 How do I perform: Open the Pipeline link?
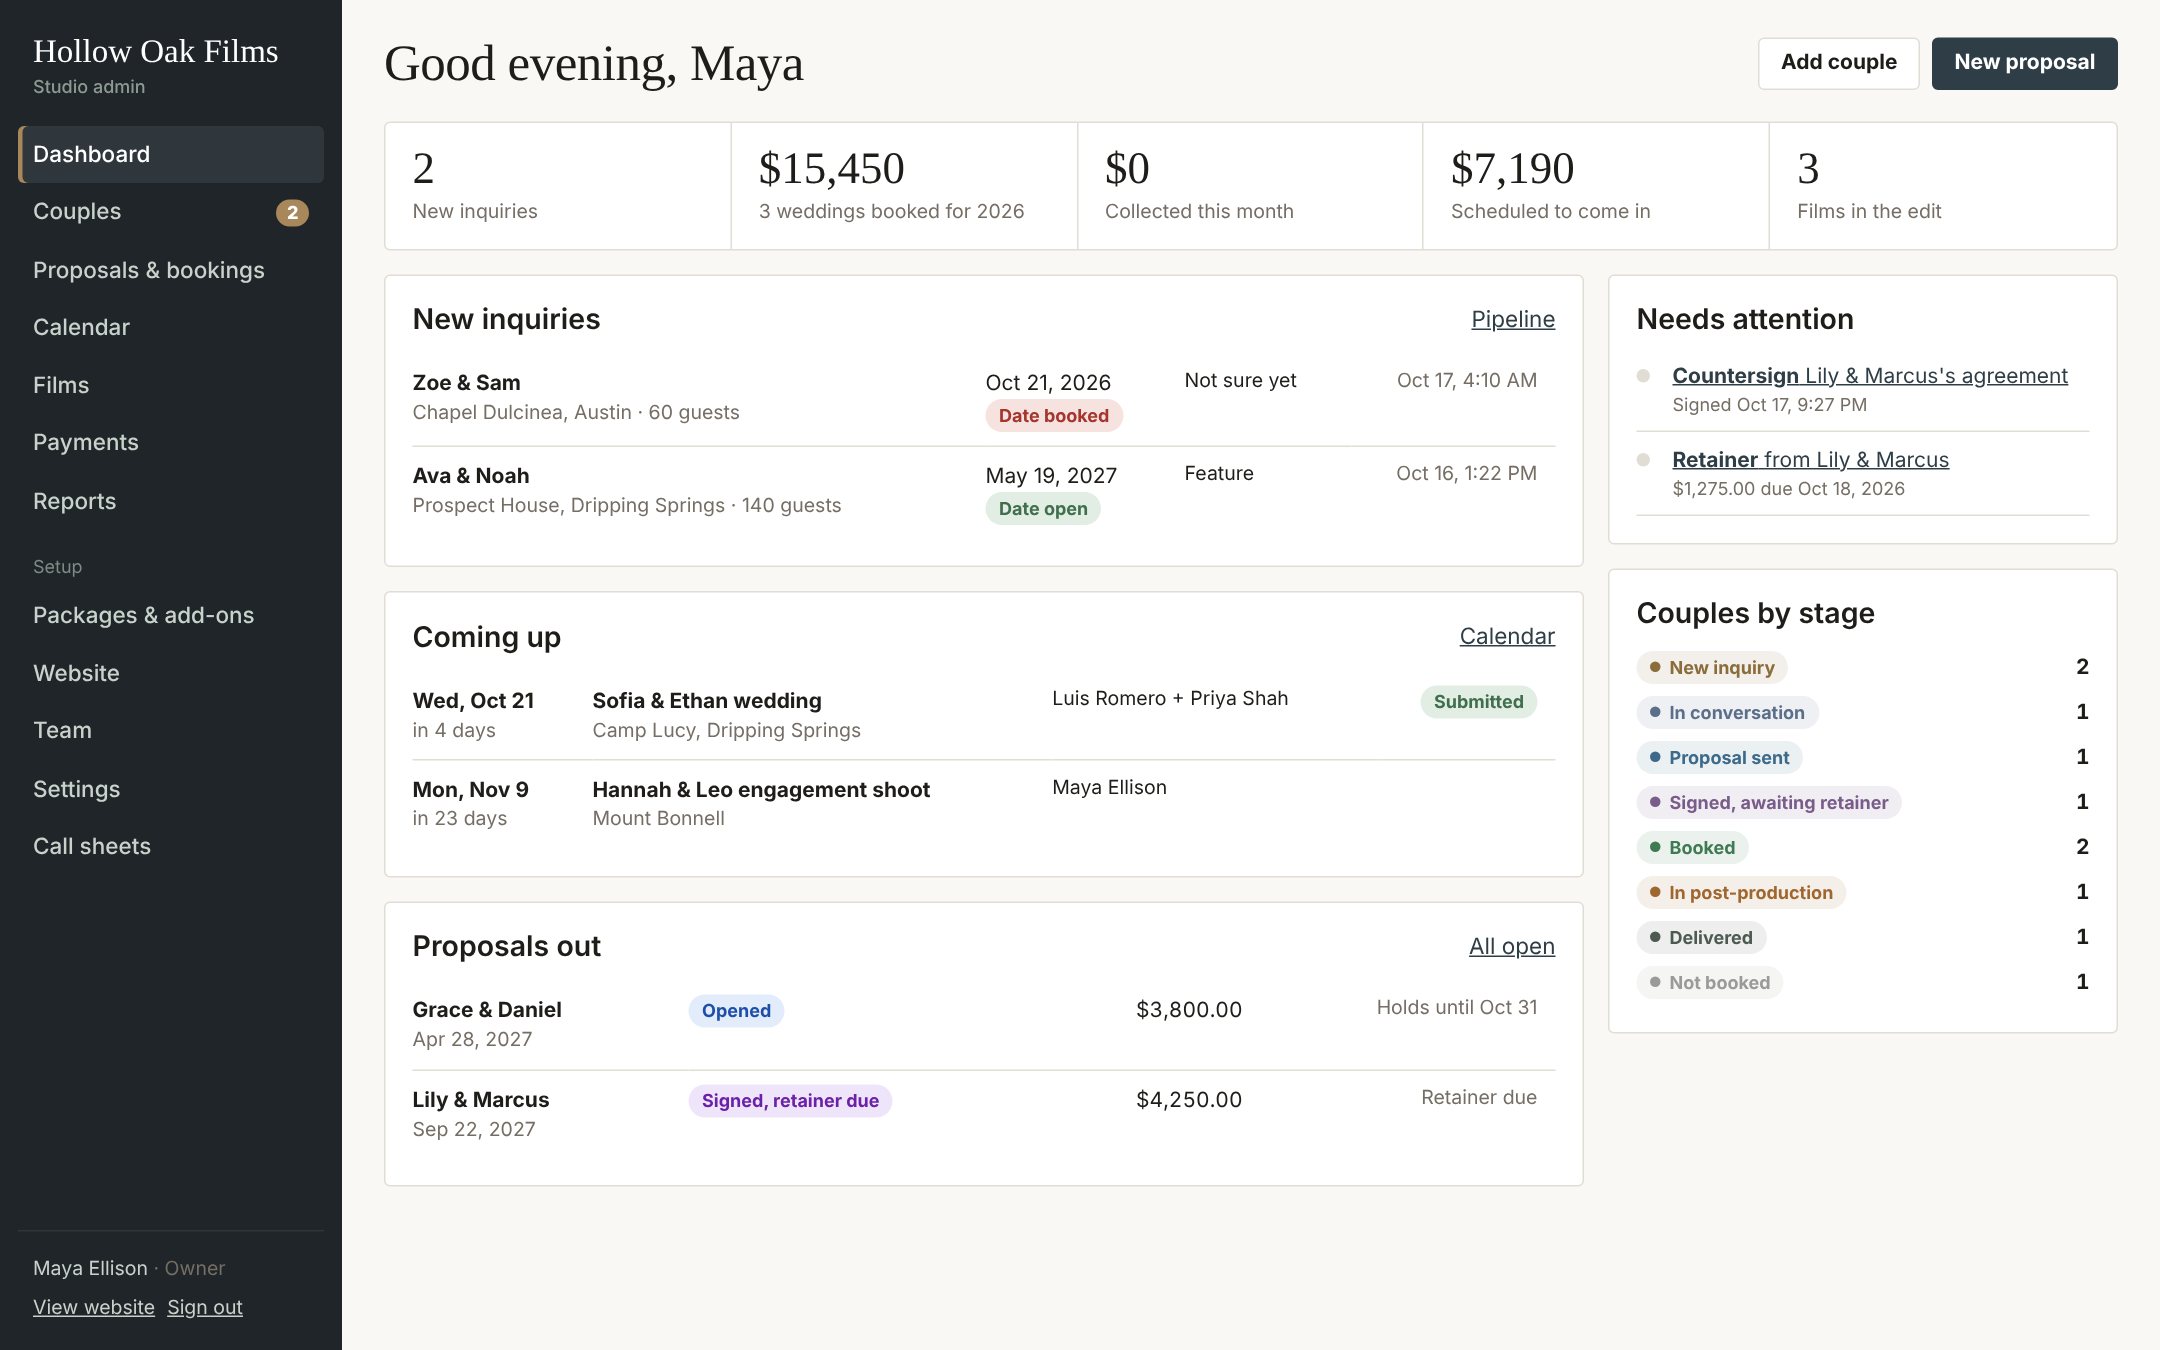click(1512, 319)
